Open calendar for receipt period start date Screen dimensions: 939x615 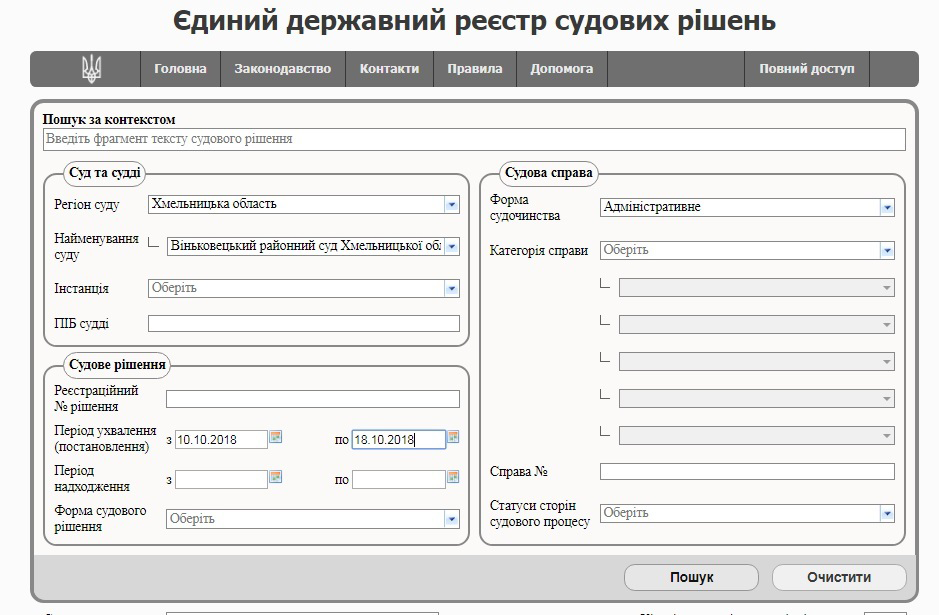[x=276, y=477]
